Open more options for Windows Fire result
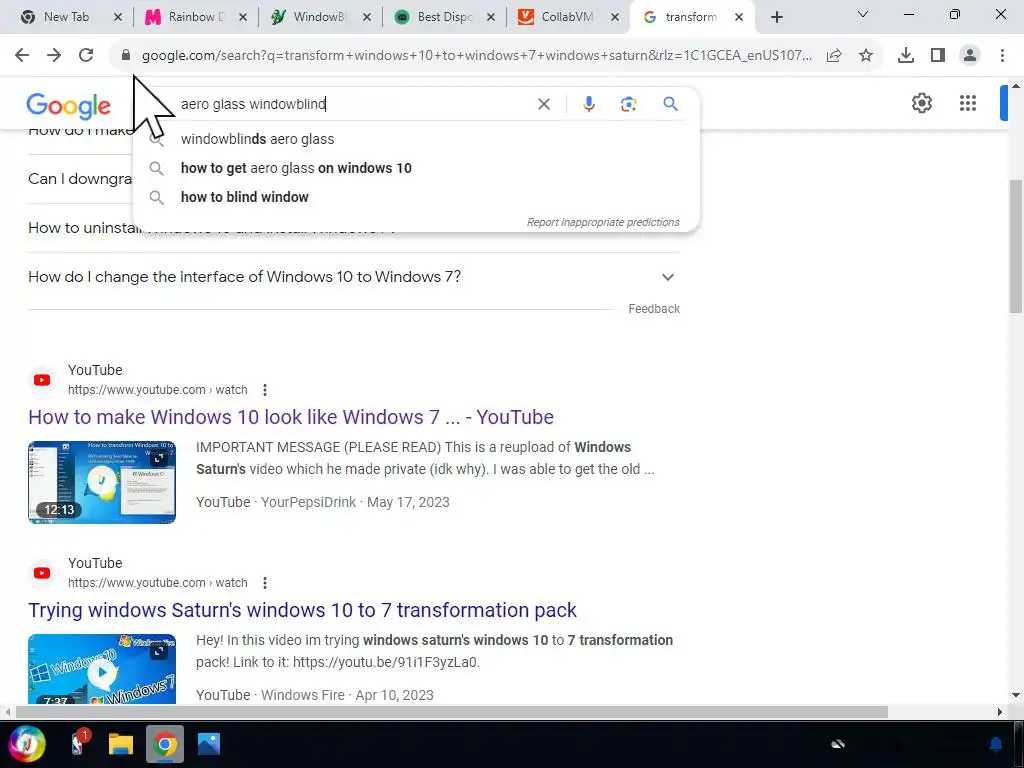The image size is (1024, 768). (264, 583)
